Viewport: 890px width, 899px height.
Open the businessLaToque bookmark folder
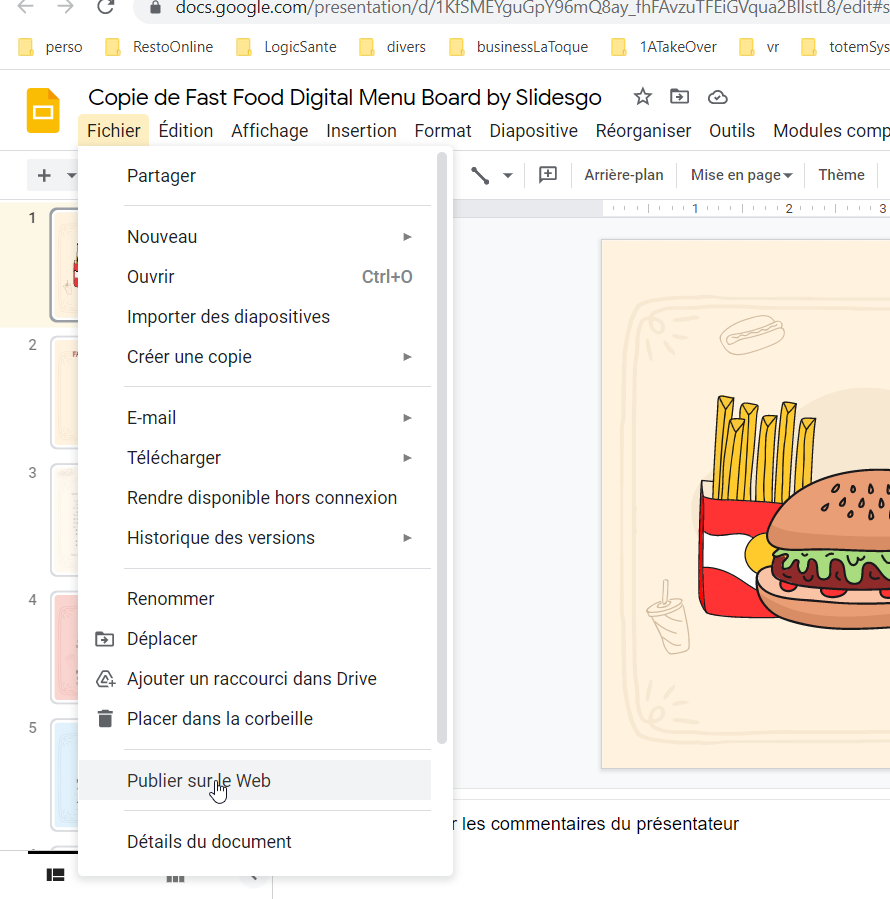pos(519,47)
